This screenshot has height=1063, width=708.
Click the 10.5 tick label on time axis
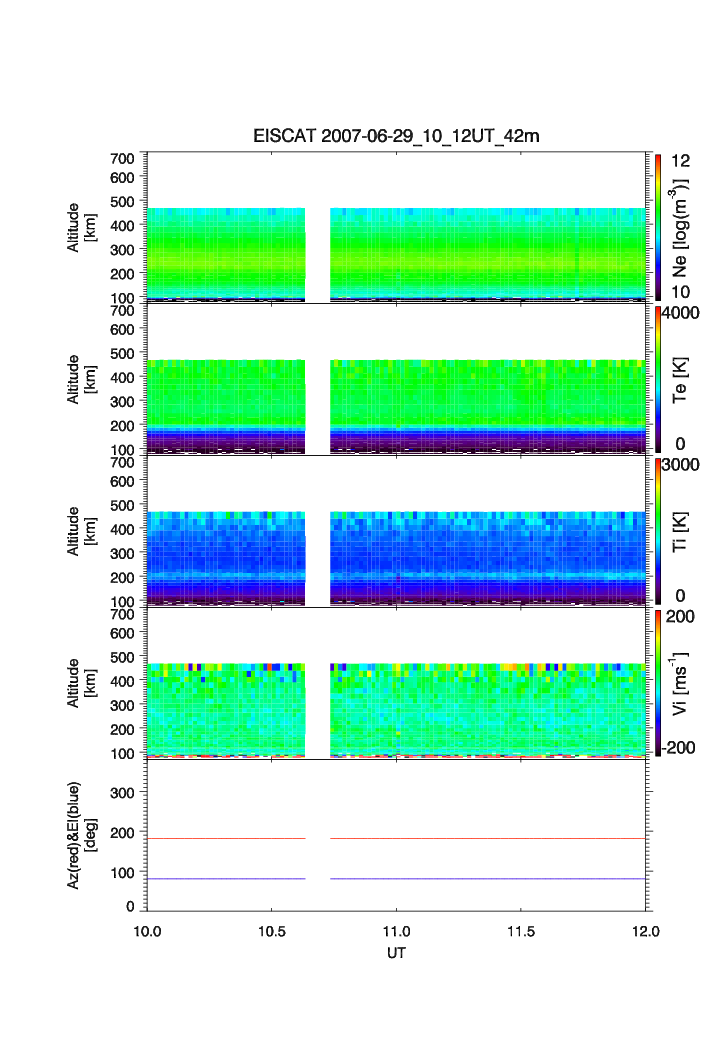coord(272,931)
